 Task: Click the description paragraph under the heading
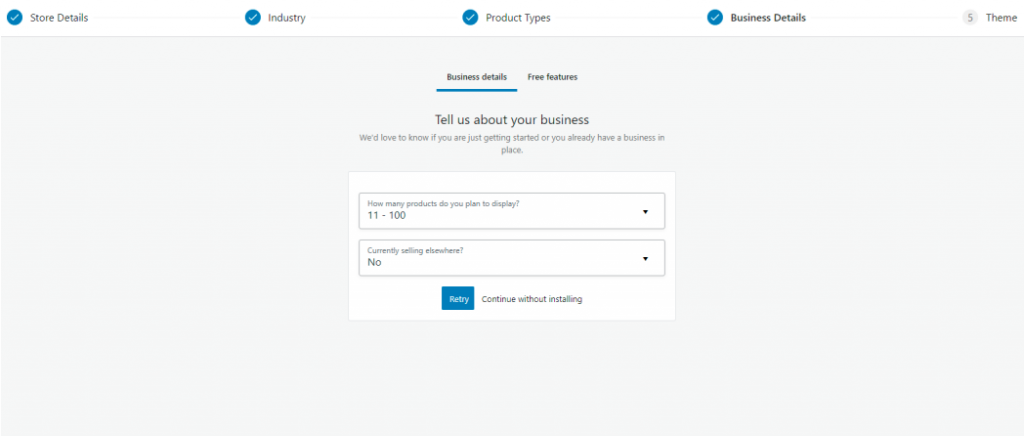click(512, 144)
